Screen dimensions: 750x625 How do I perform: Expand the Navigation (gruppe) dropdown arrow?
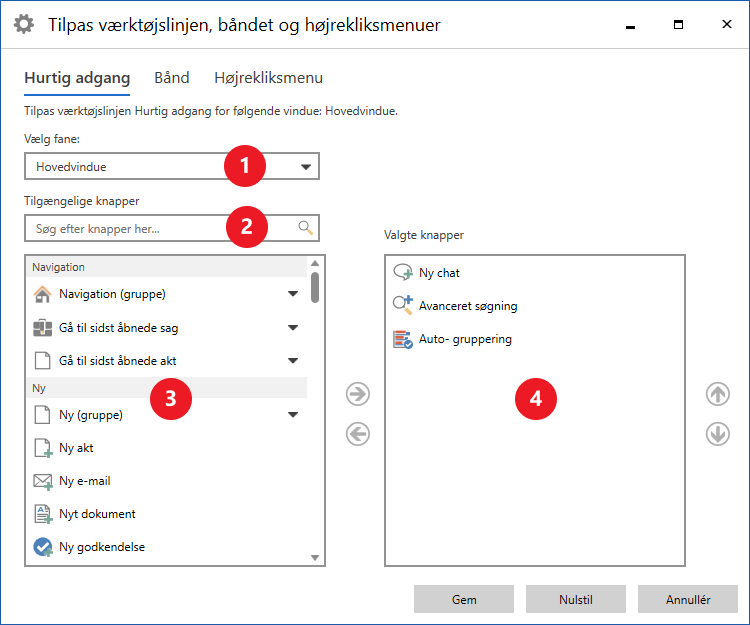click(293, 294)
